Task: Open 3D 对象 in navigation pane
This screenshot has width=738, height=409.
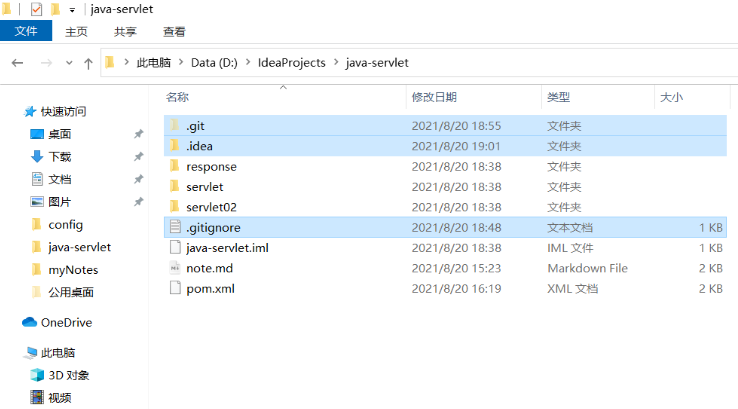Action: (69, 375)
